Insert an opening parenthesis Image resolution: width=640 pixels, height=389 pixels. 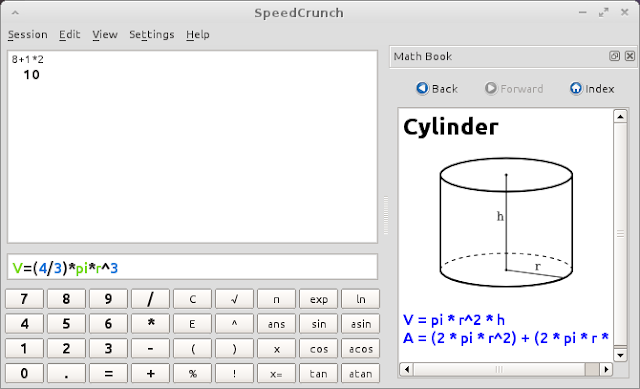192,349
